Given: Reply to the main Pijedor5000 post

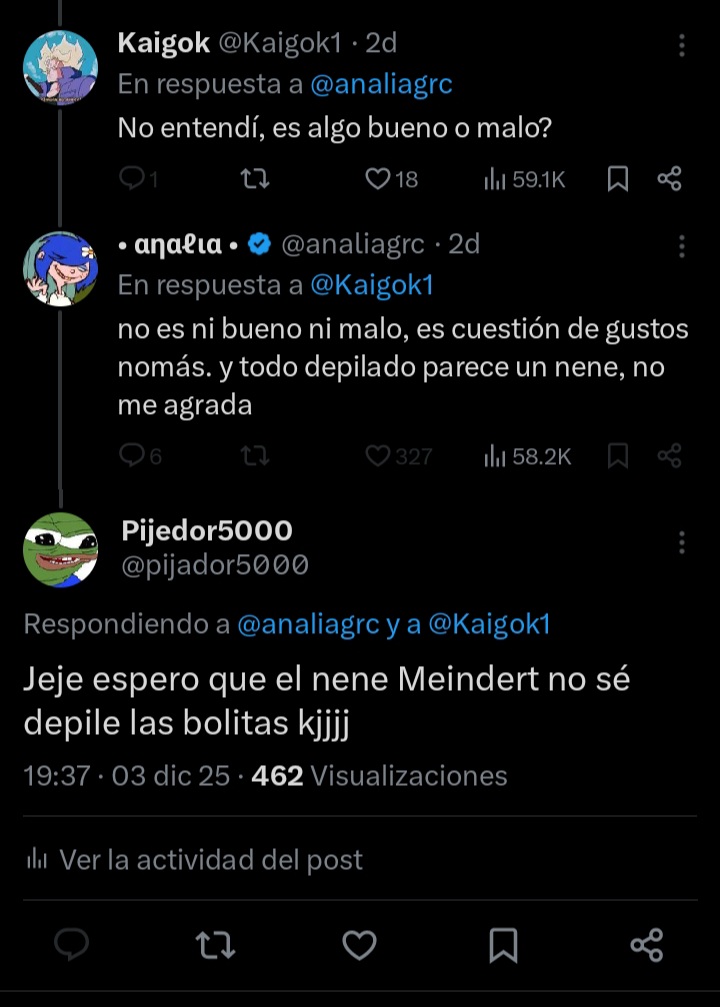Looking at the screenshot, I should pyautogui.click(x=71, y=944).
